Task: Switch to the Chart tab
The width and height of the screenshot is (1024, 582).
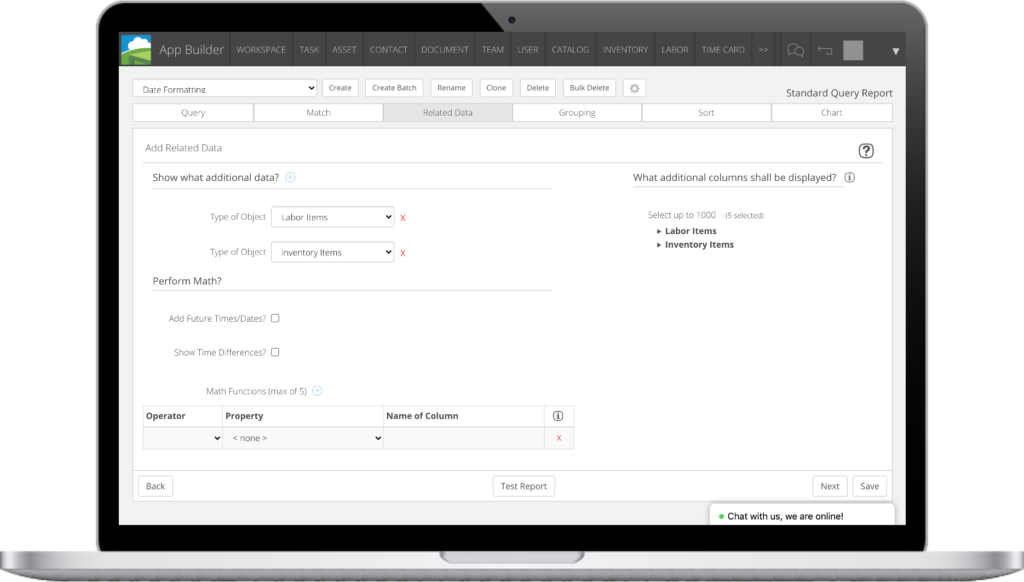Action: (832, 112)
